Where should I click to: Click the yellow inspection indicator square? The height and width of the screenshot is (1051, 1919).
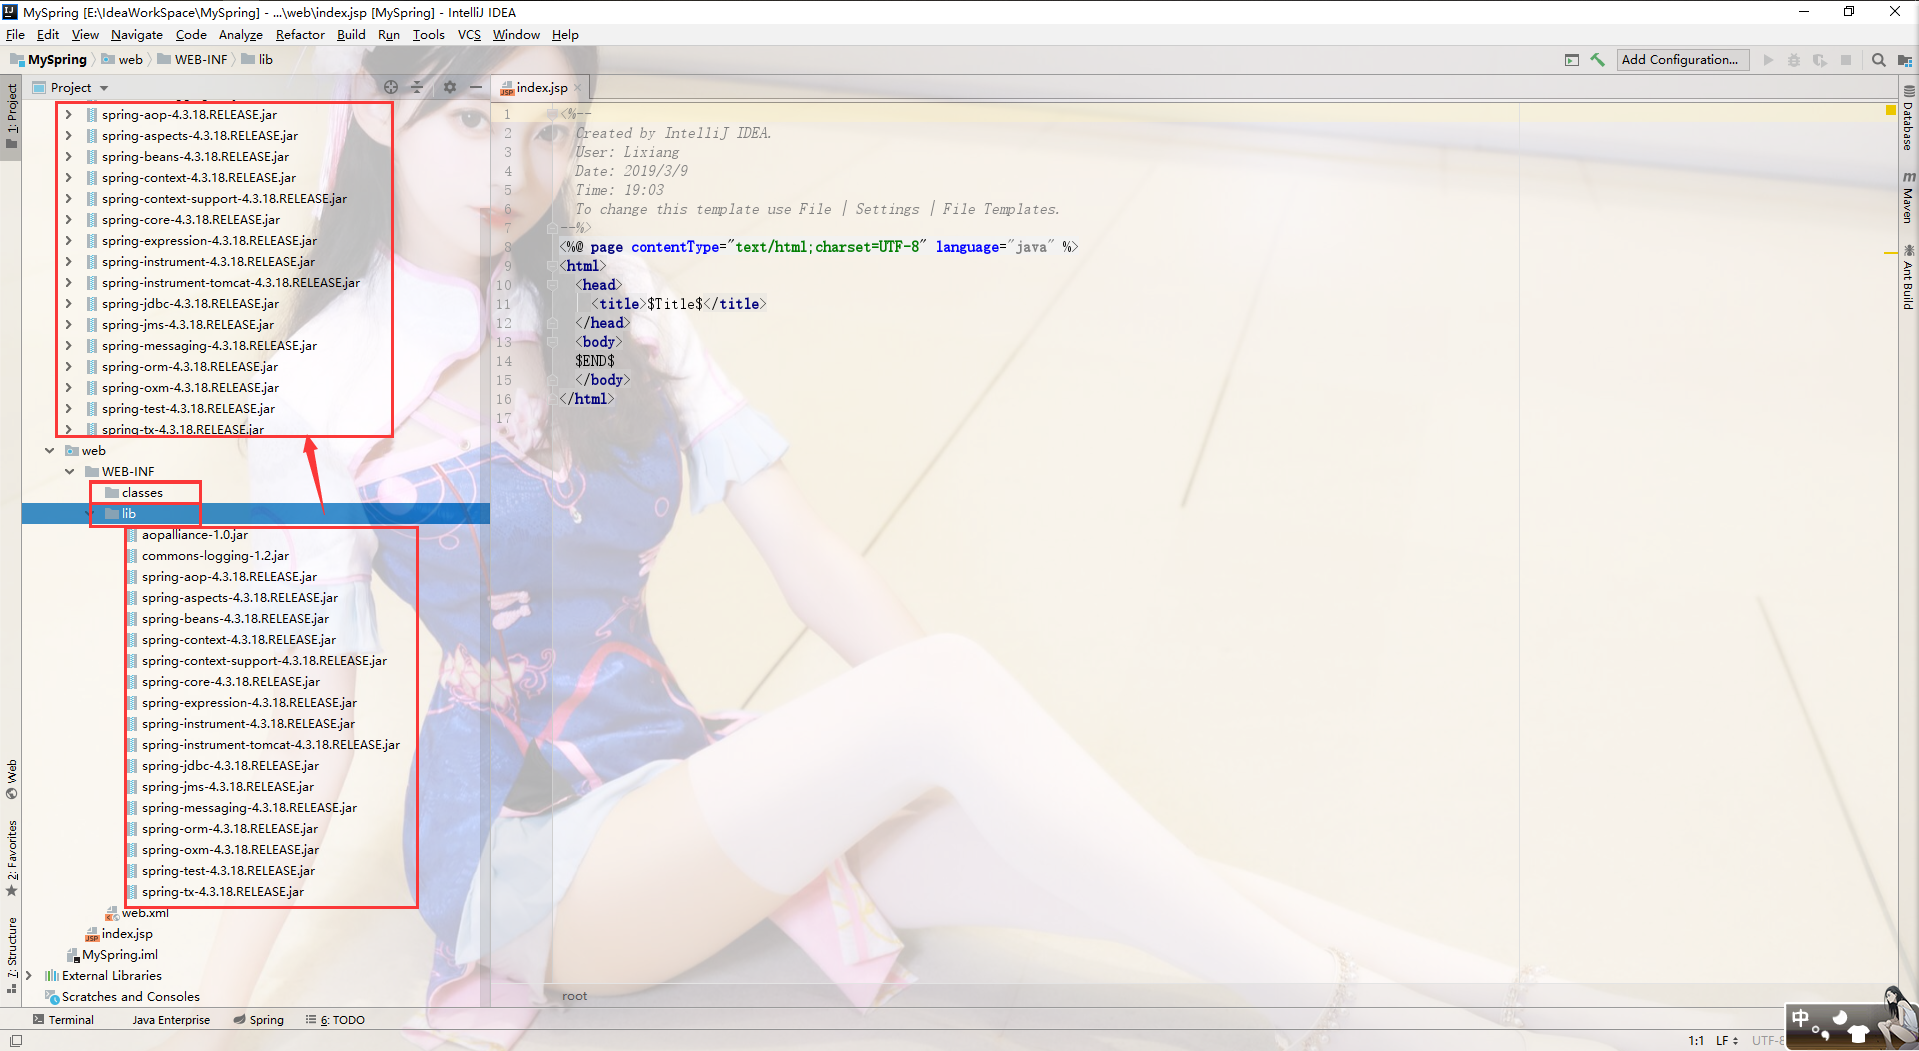coord(1890,110)
